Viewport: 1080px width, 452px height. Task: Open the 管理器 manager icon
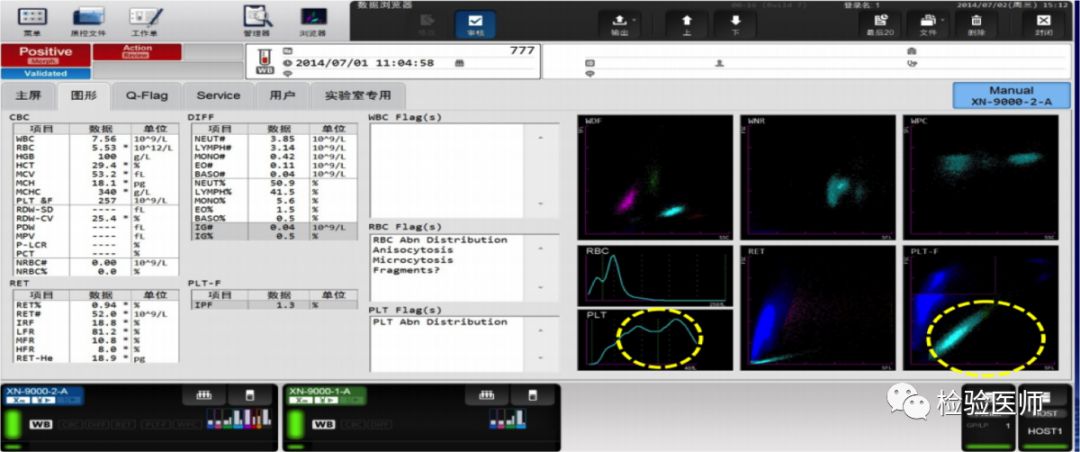point(258,19)
